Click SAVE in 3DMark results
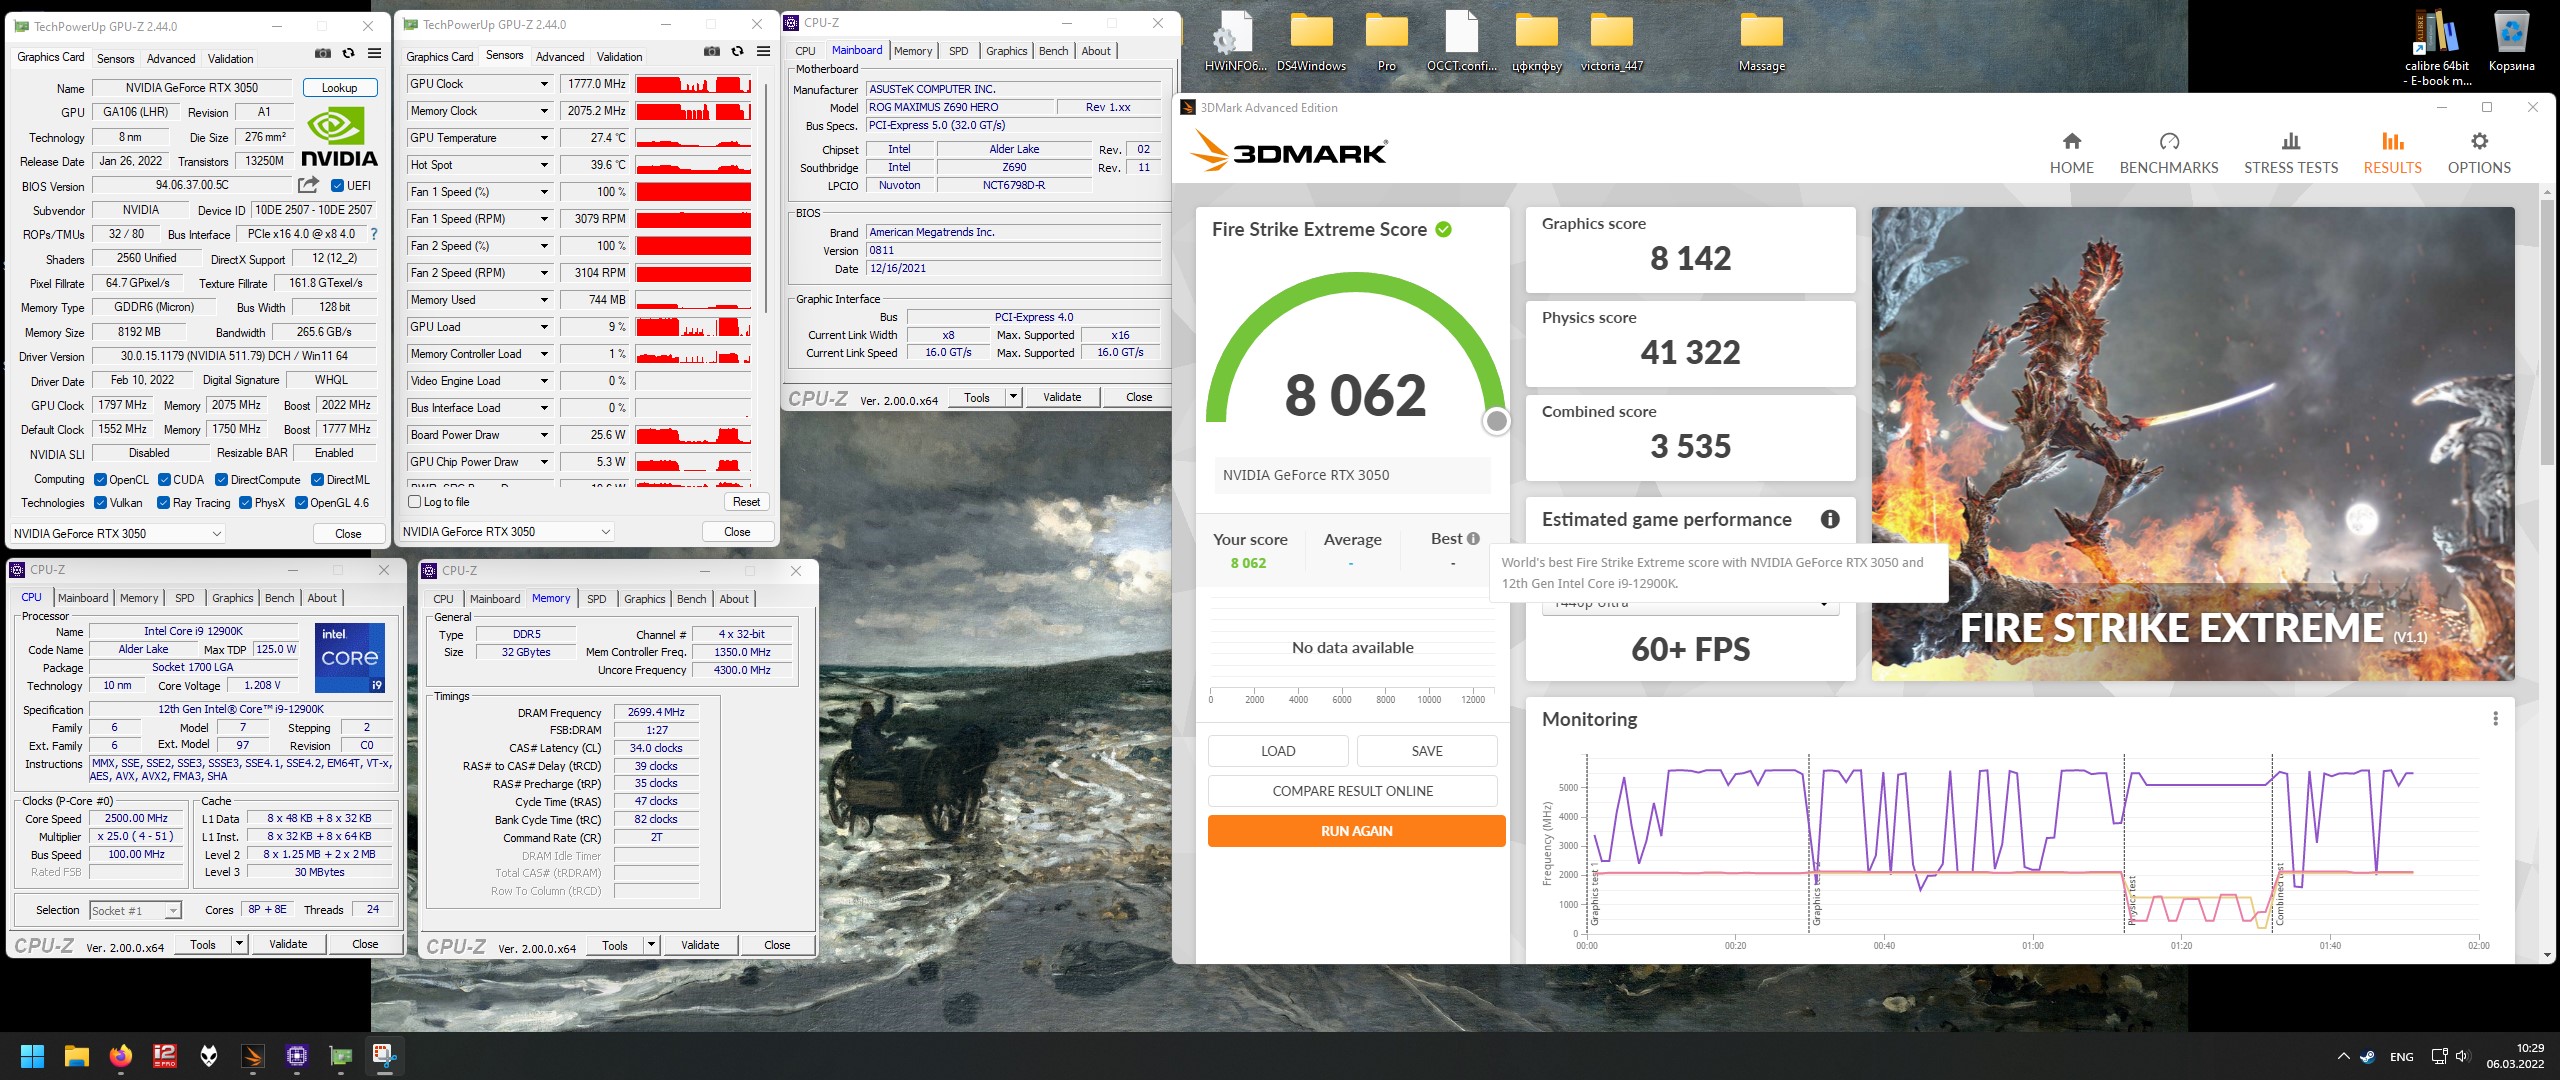 (x=1426, y=751)
